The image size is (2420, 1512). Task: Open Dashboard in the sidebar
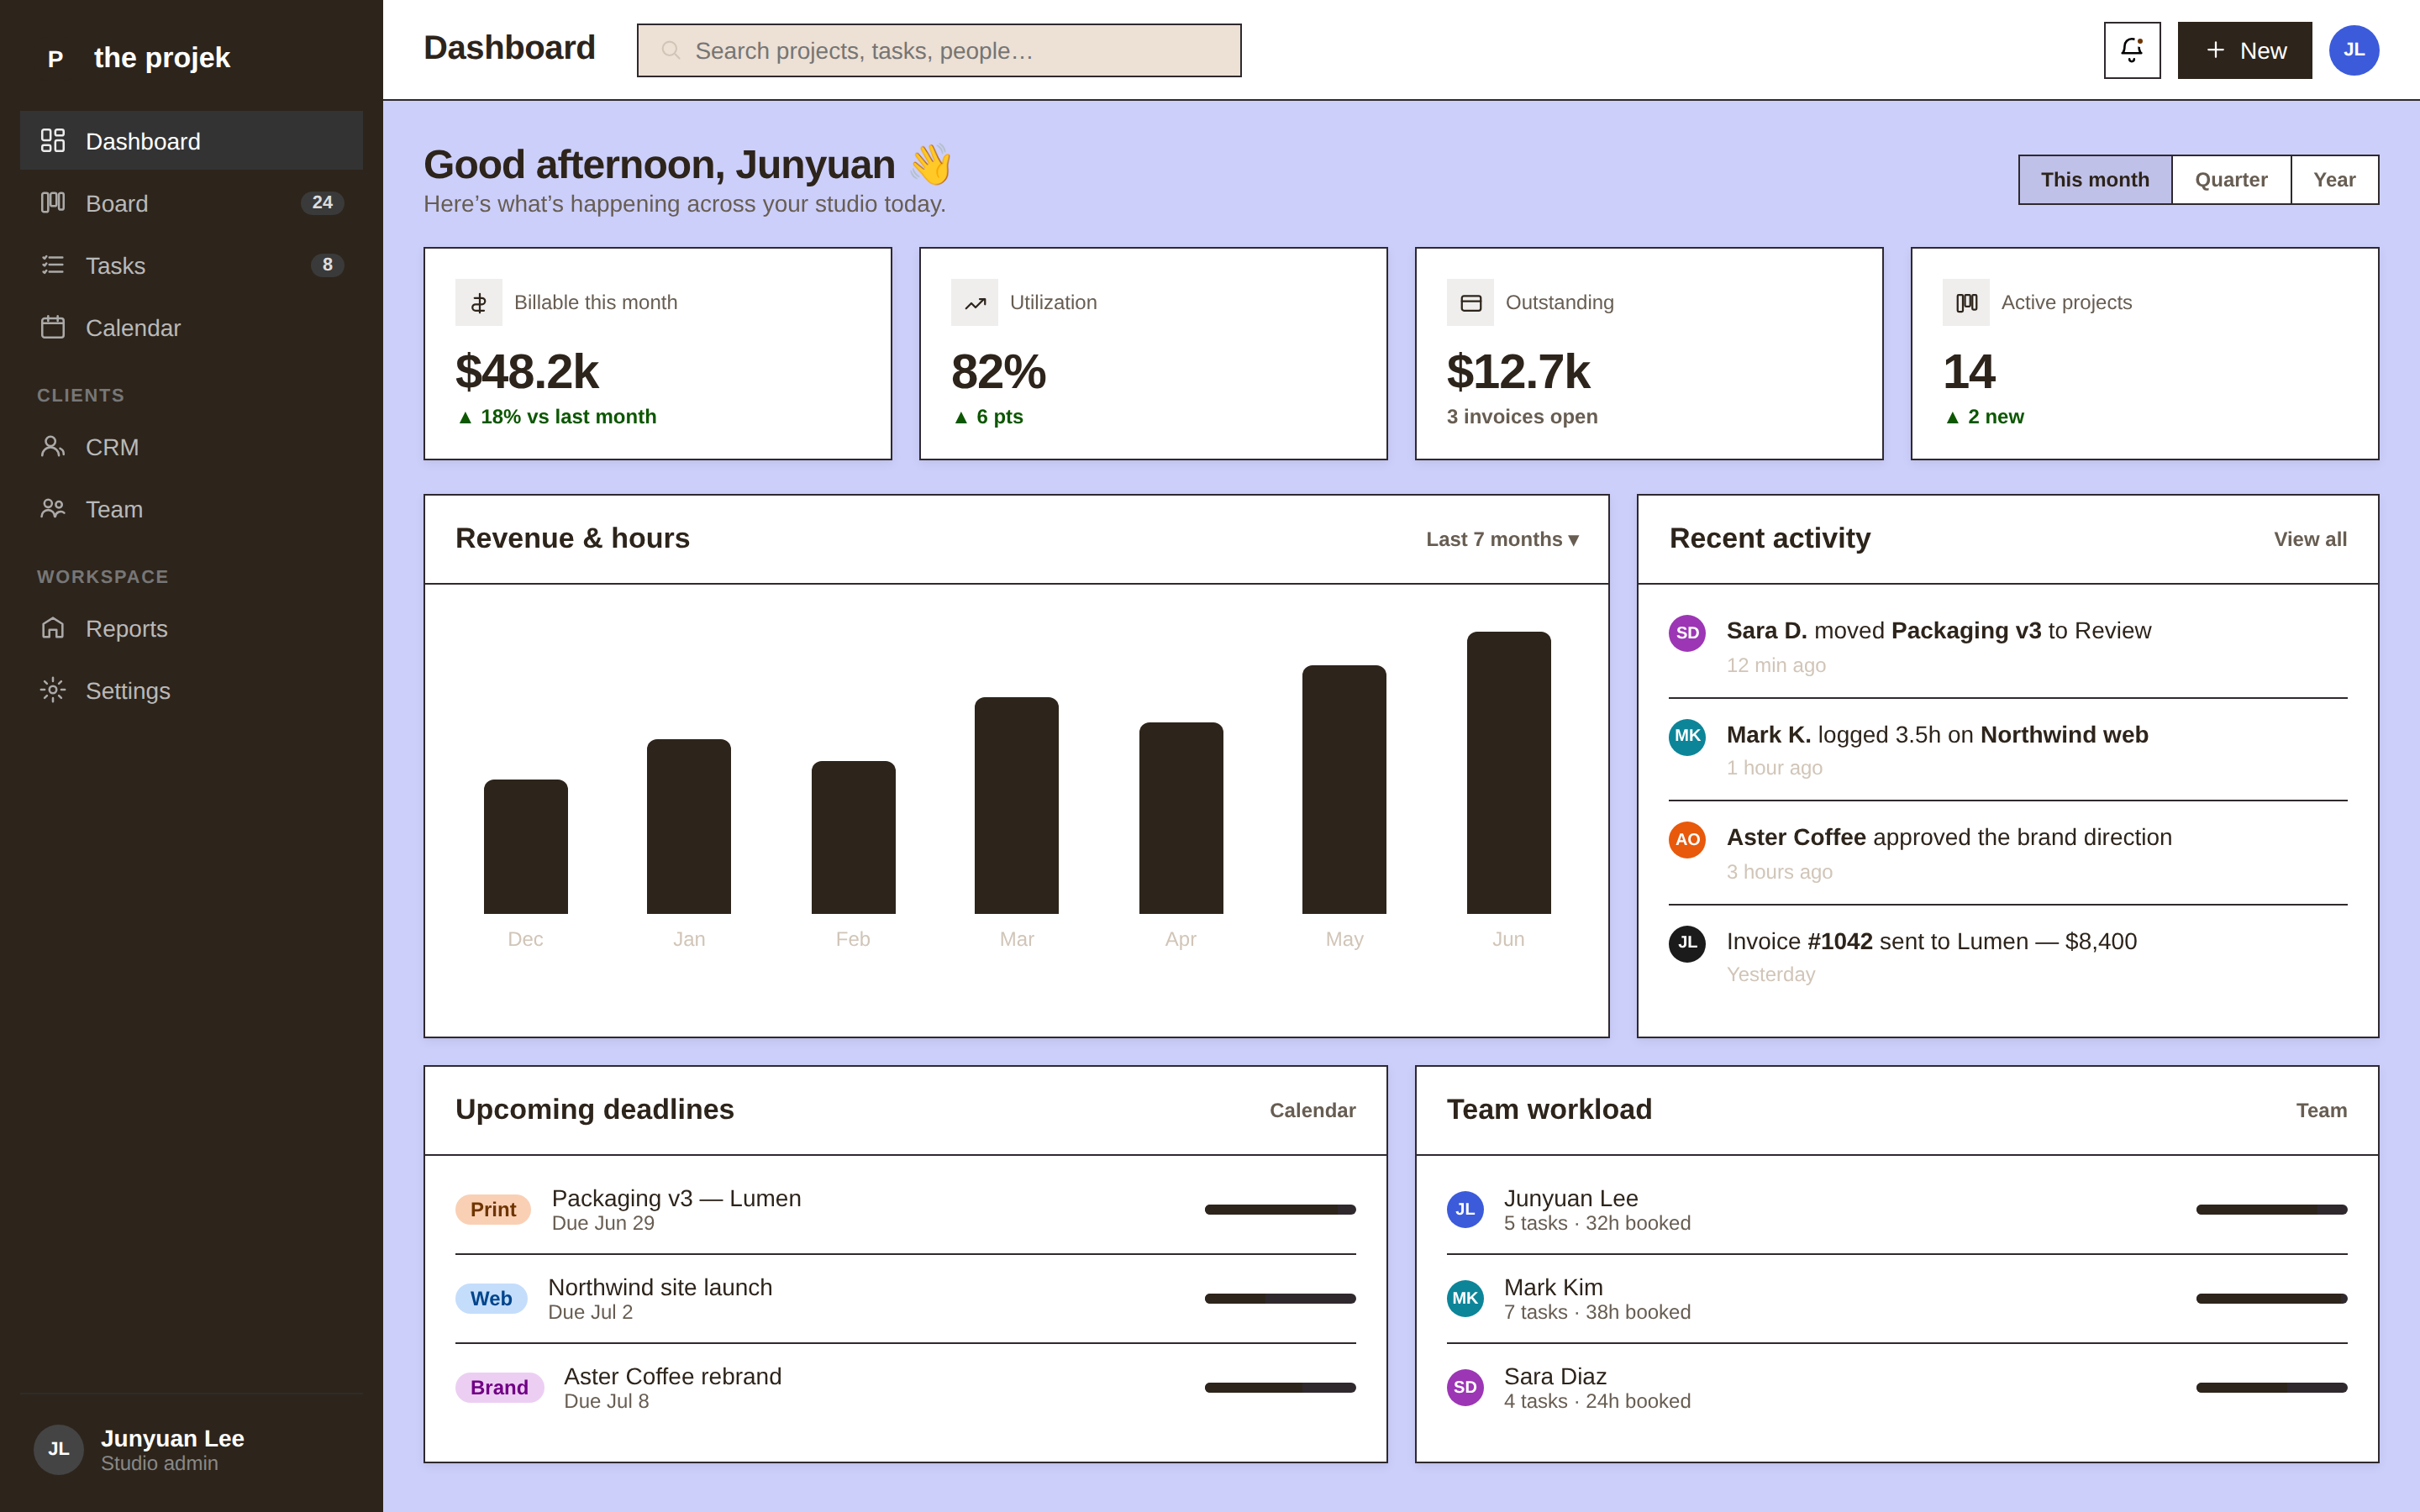[191, 140]
